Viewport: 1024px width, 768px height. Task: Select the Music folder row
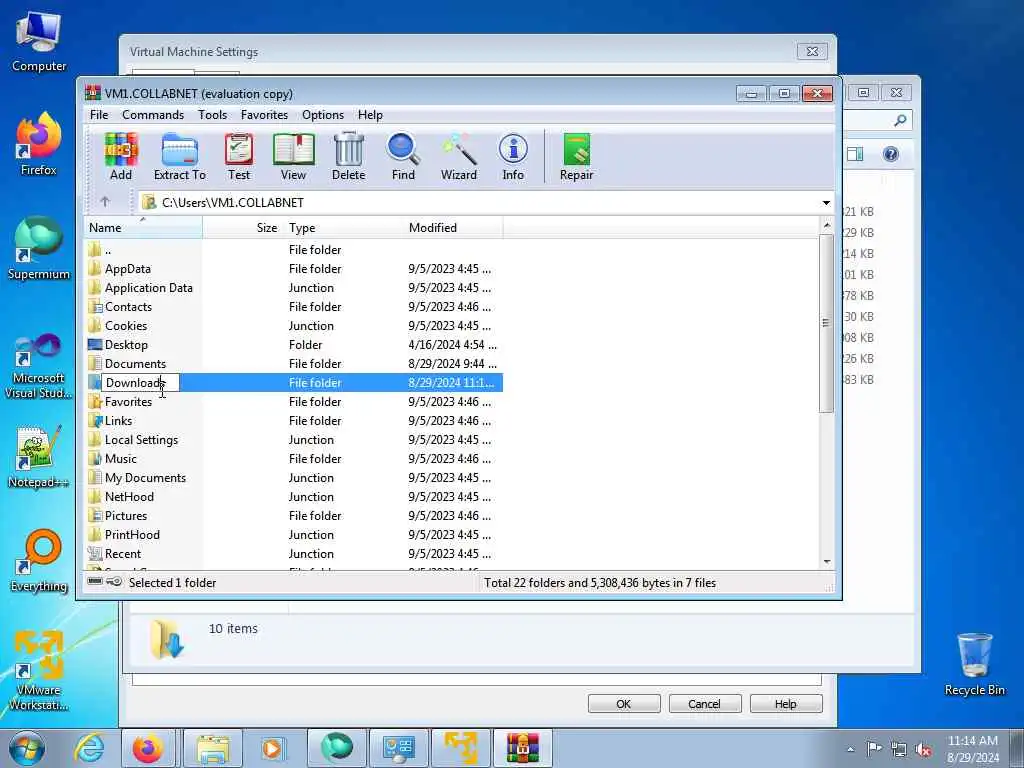294,458
